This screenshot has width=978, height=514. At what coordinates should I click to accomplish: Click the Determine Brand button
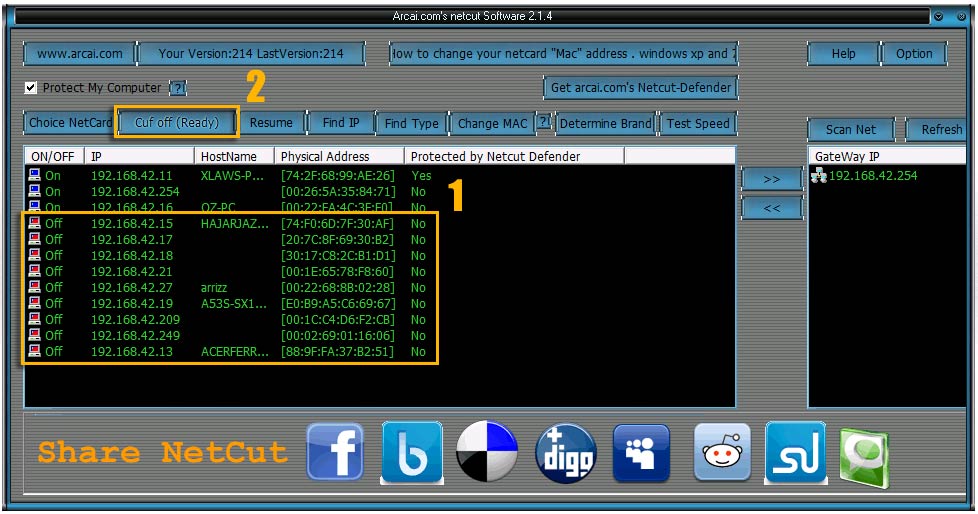click(x=606, y=124)
